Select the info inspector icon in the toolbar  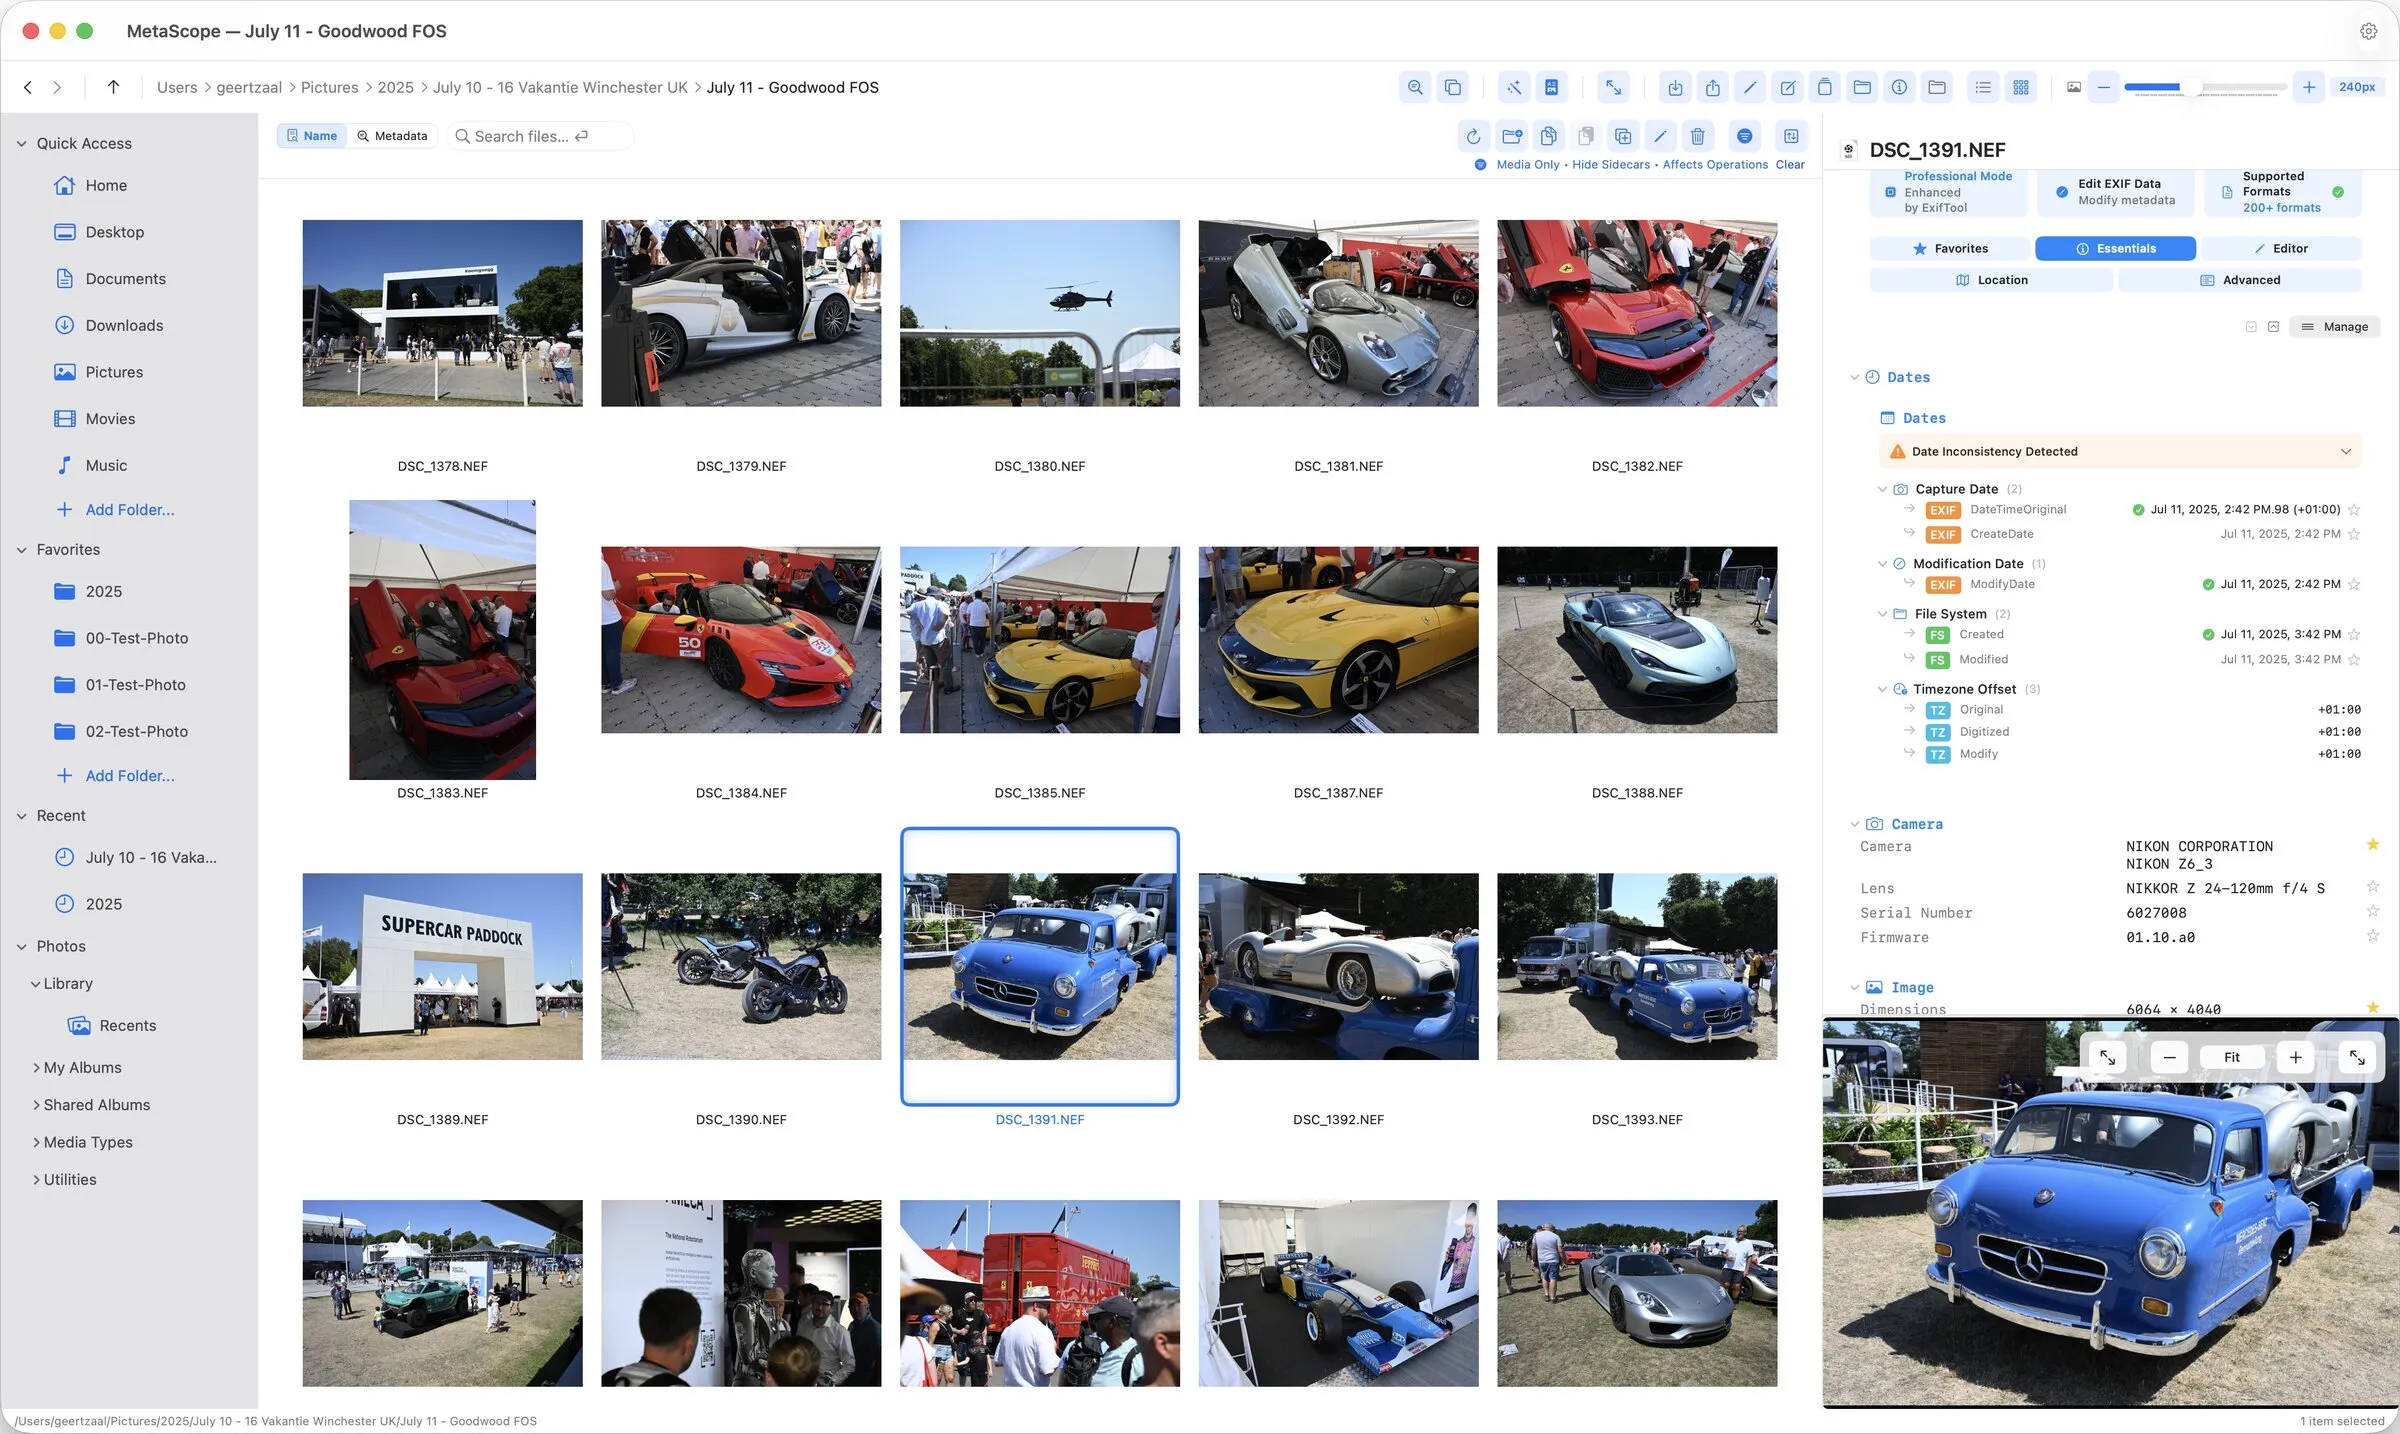pos(1900,87)
